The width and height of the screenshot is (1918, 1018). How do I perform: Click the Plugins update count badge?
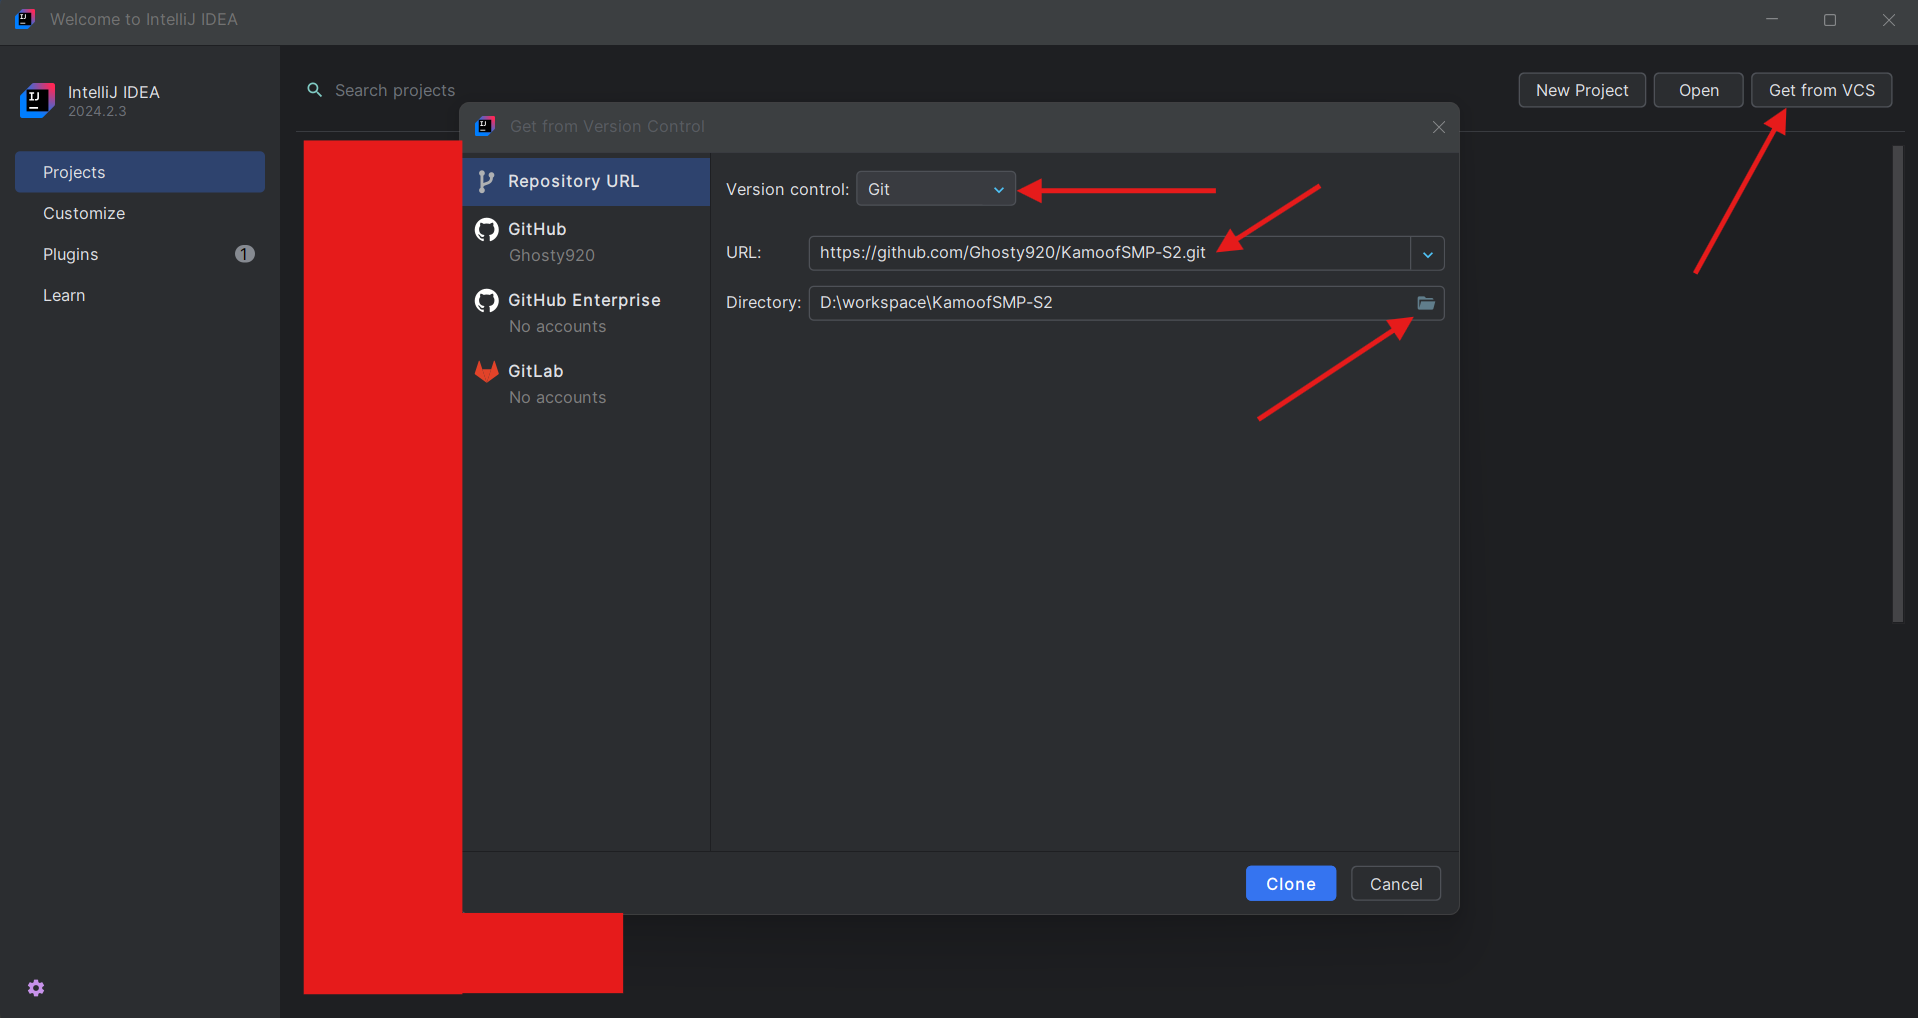(244, 254)
